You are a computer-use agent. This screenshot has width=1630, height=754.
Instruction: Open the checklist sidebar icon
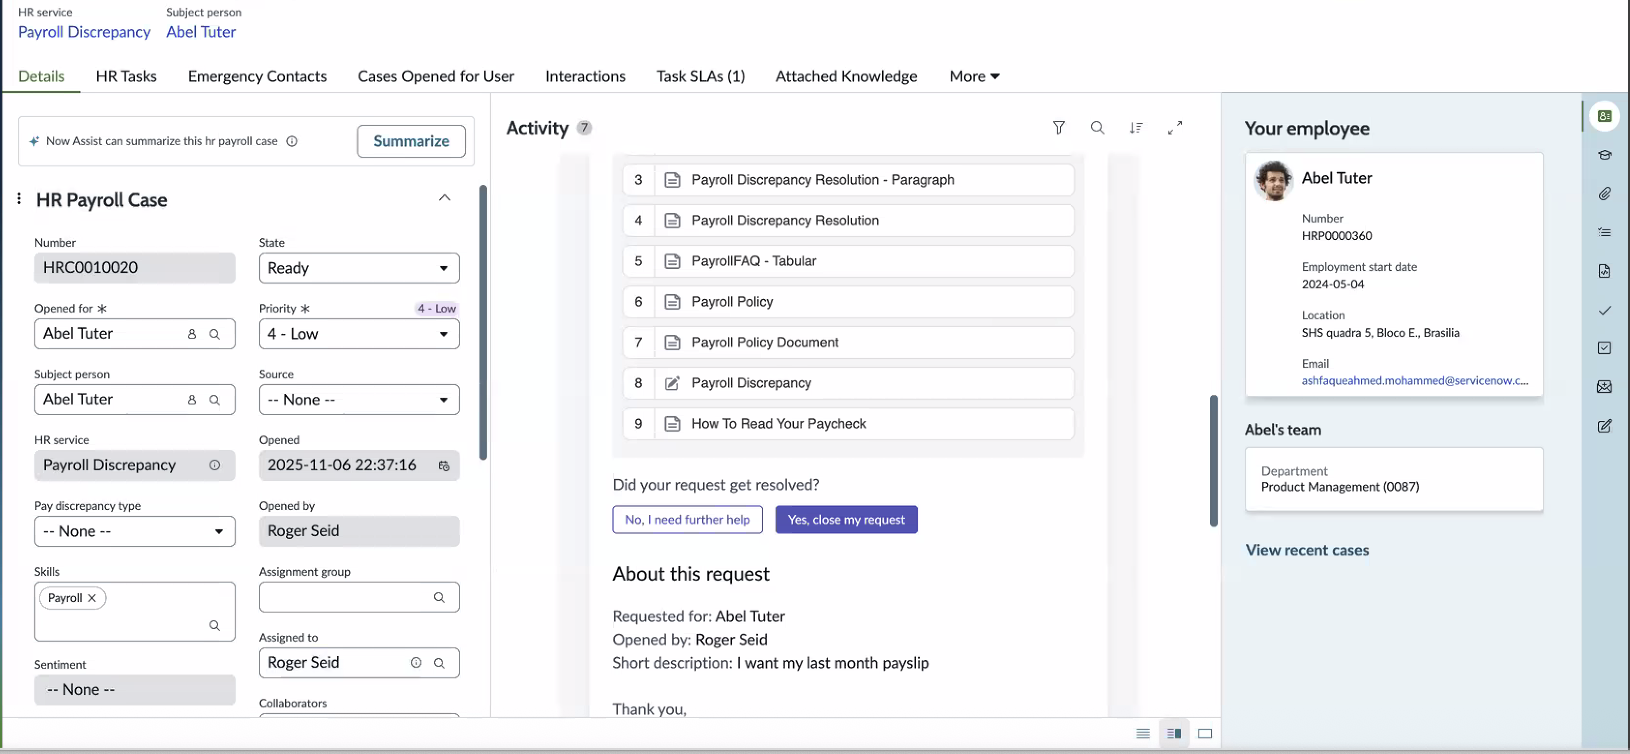[1605, 232]
